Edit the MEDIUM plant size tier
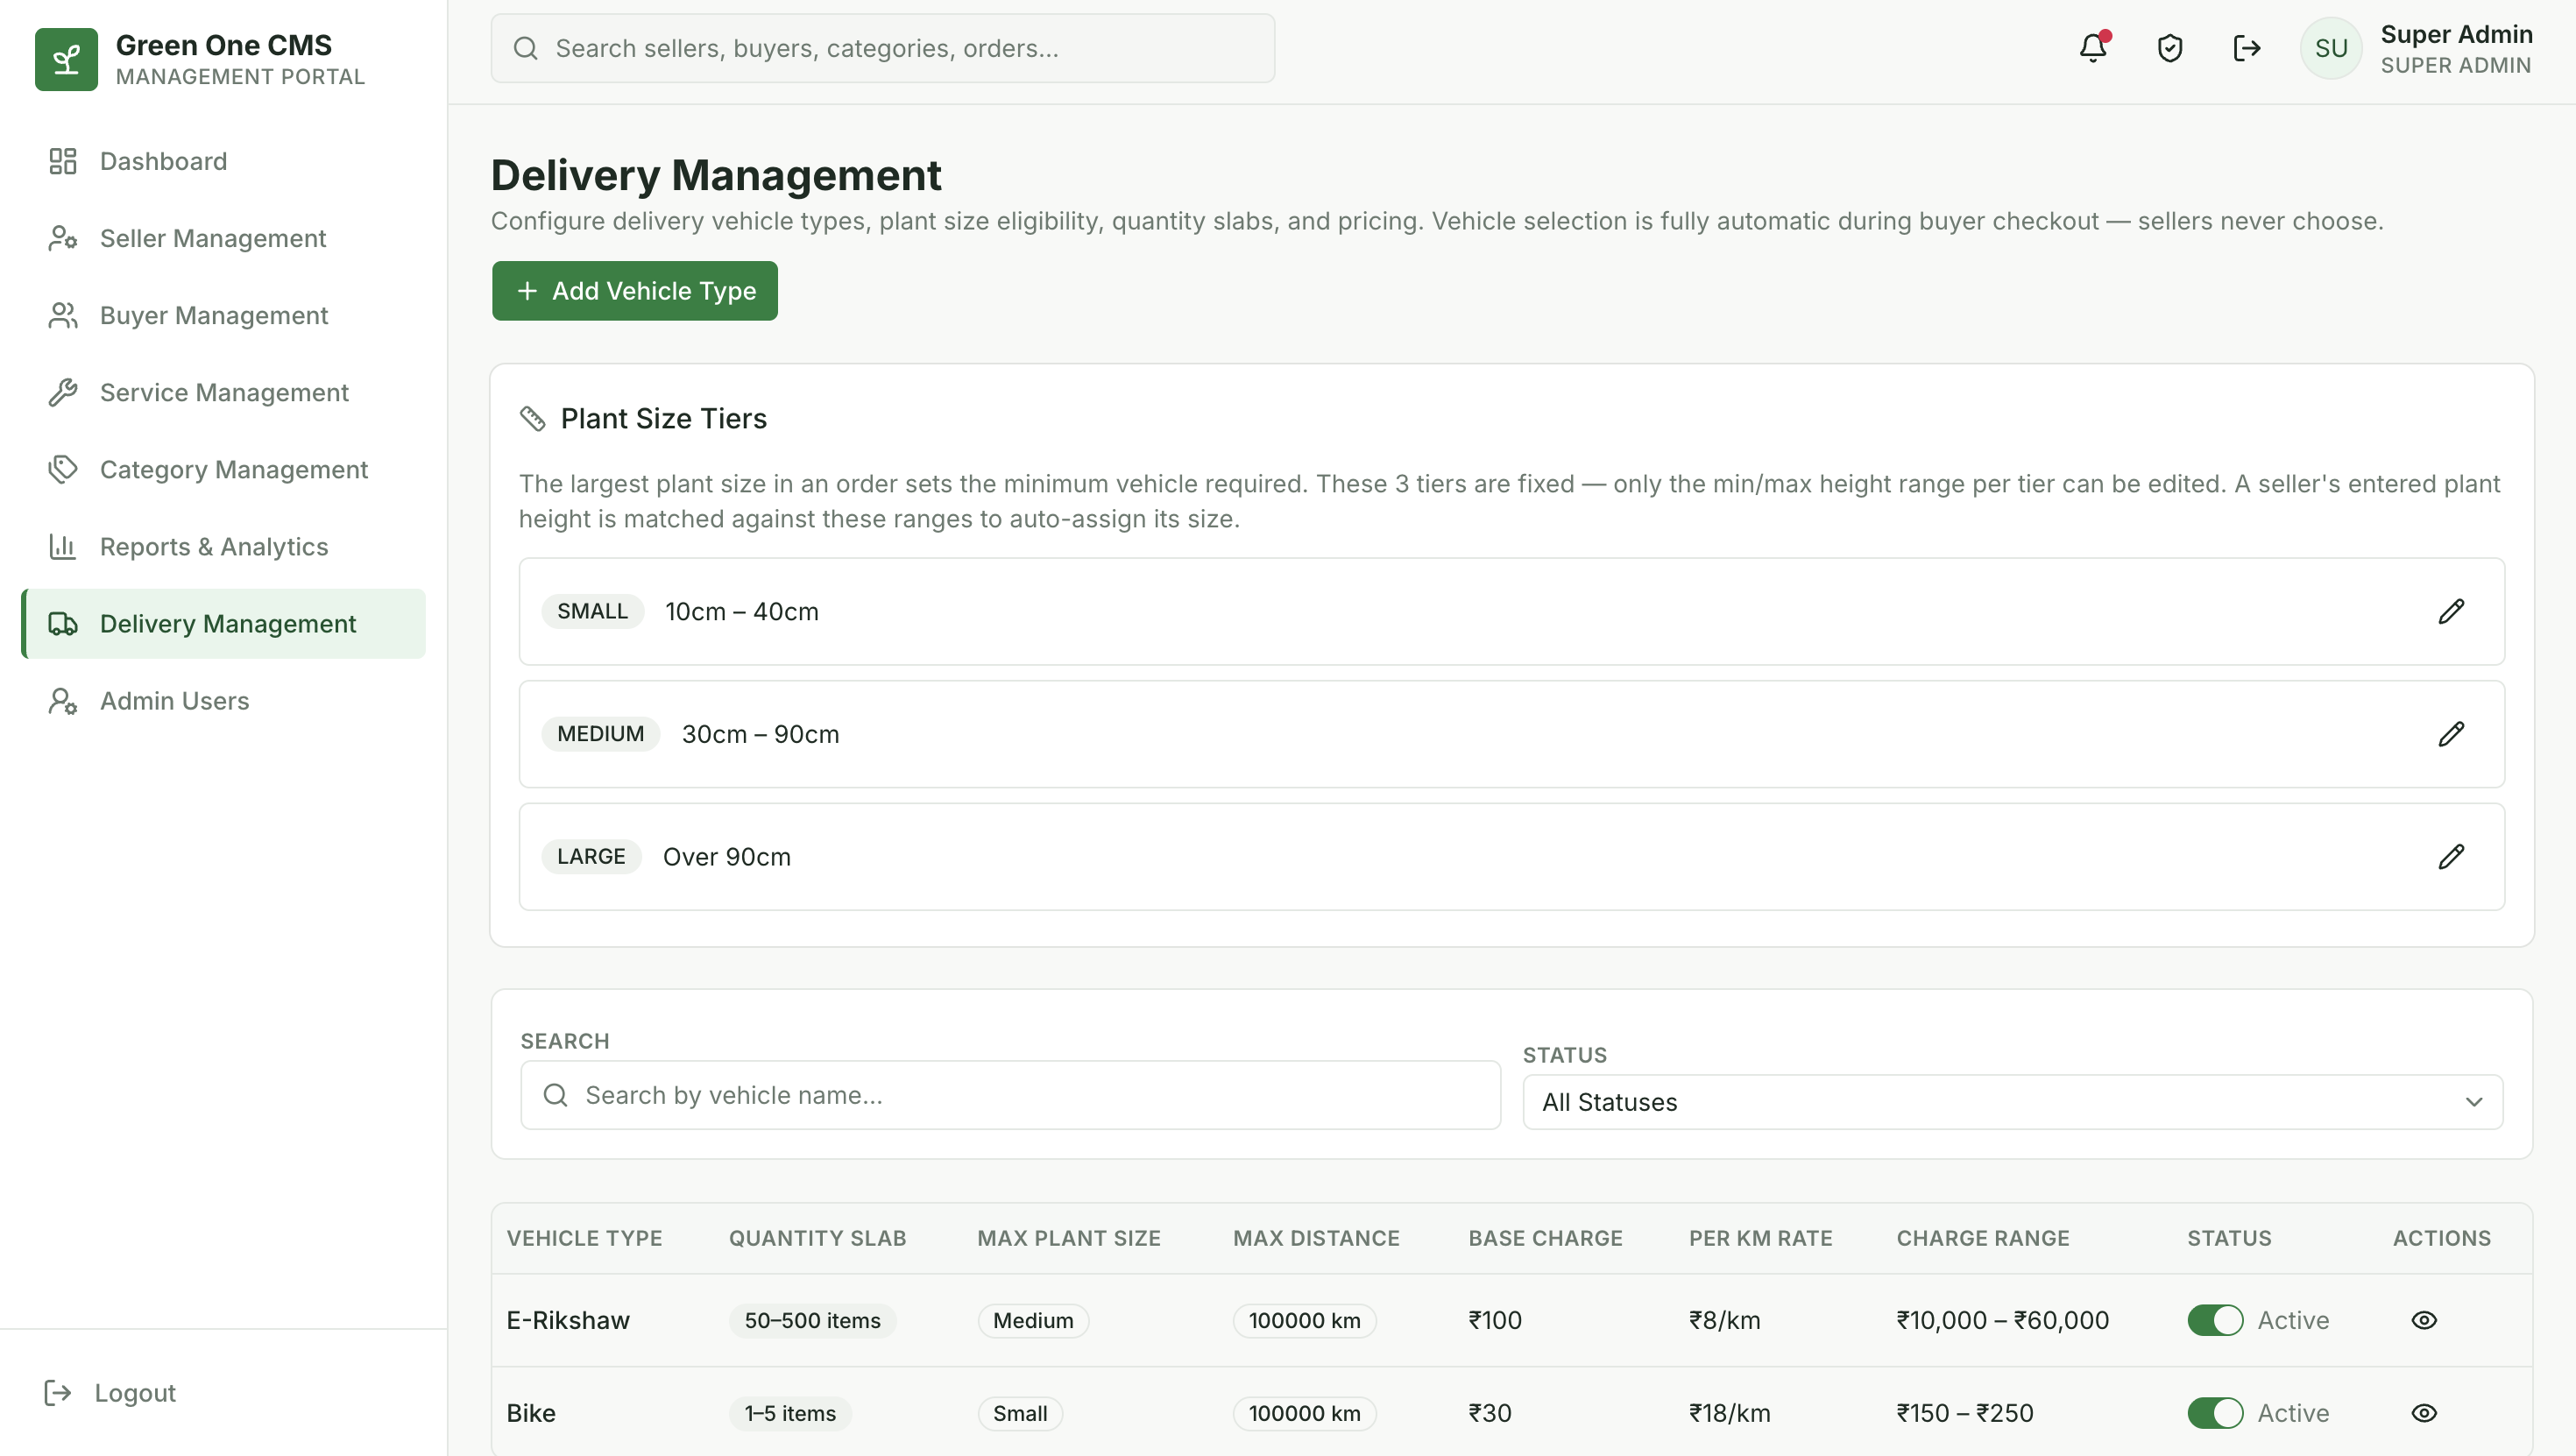Image resolution: width=2576 pixels, height=1456 pixels. (2451, 734)
